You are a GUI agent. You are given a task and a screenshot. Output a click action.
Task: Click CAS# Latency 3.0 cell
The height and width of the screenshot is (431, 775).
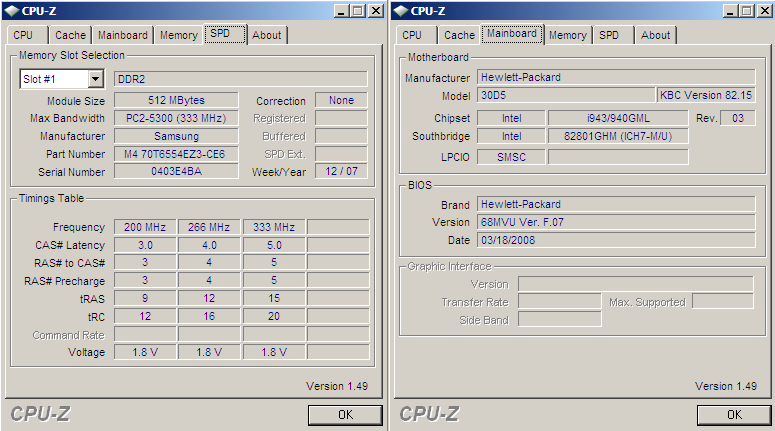click(145, 245)
